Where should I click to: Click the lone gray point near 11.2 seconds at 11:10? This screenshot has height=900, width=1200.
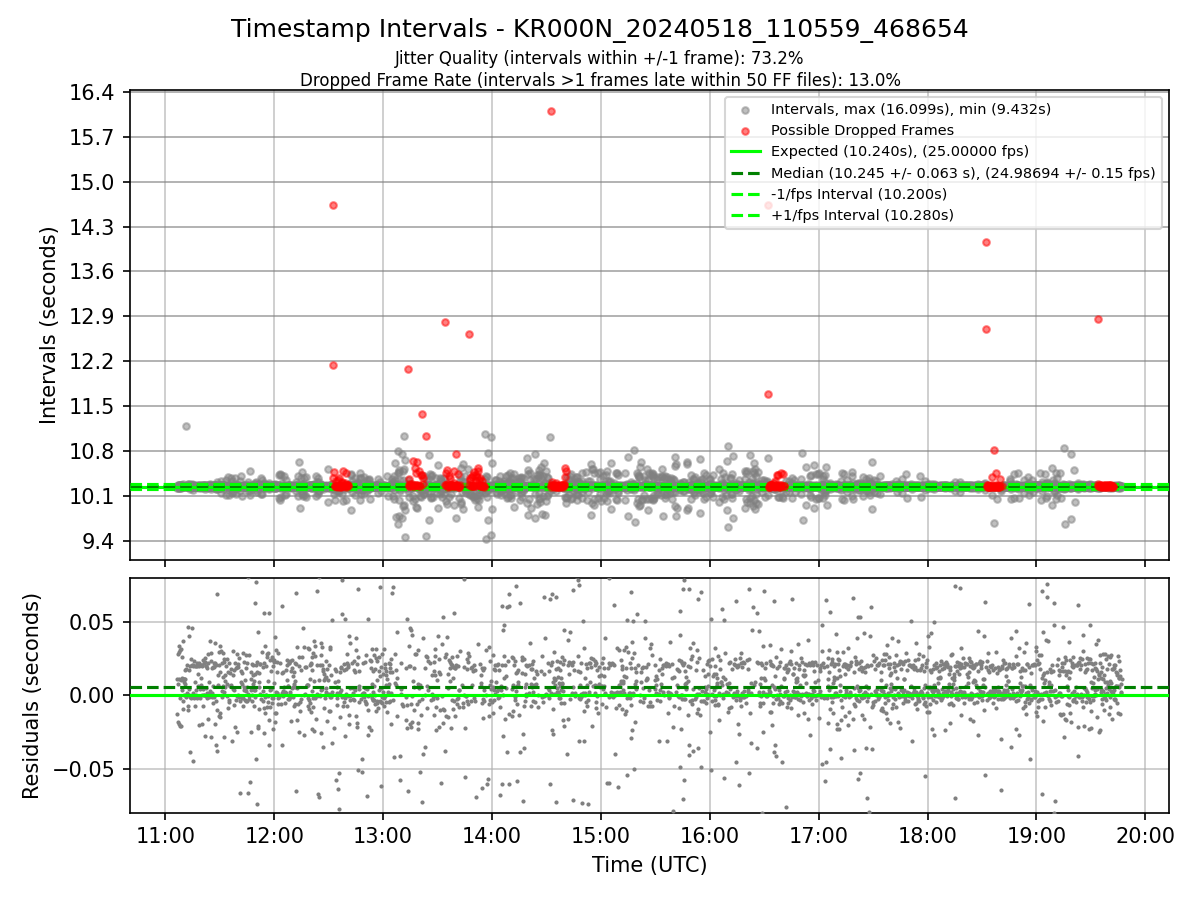[x=186, y=426]
